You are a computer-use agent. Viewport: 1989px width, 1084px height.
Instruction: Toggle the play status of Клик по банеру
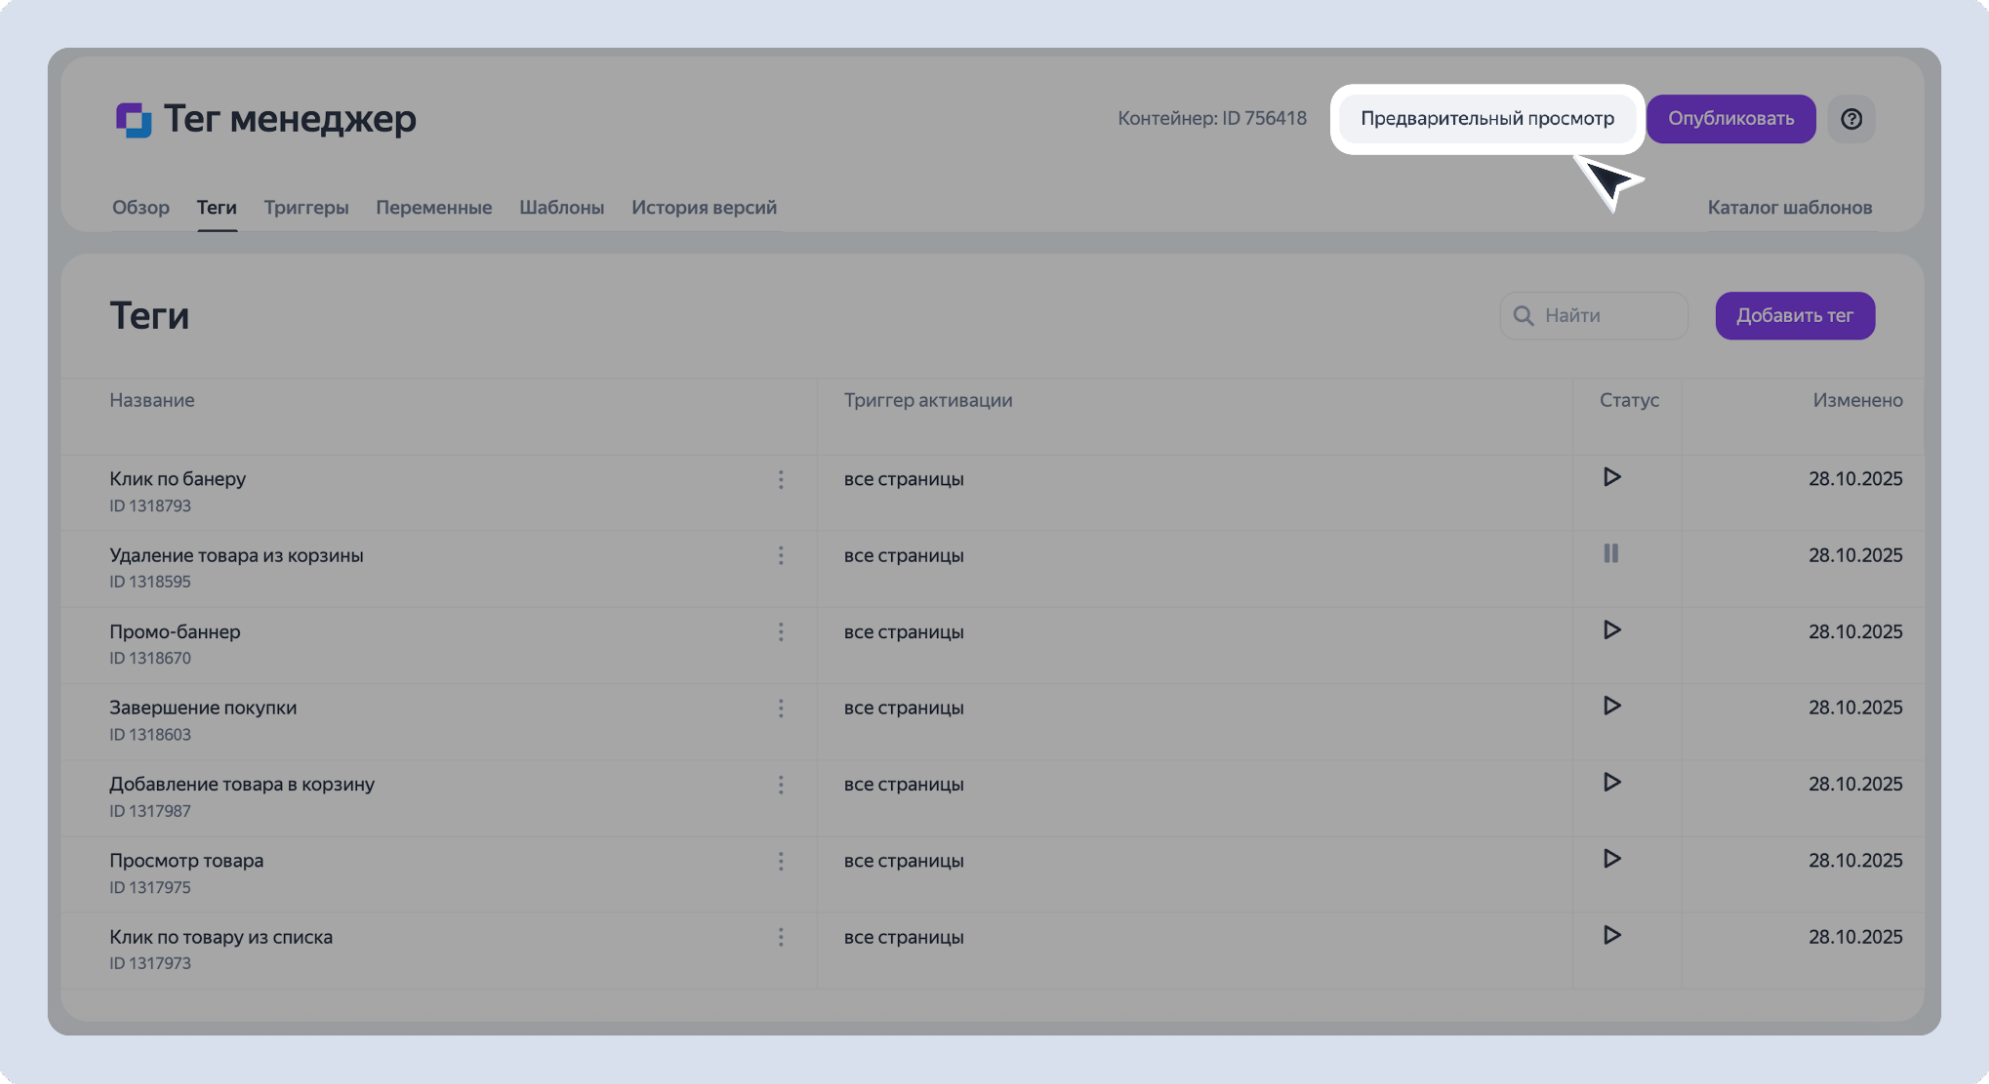click(x=1611, y=477)
